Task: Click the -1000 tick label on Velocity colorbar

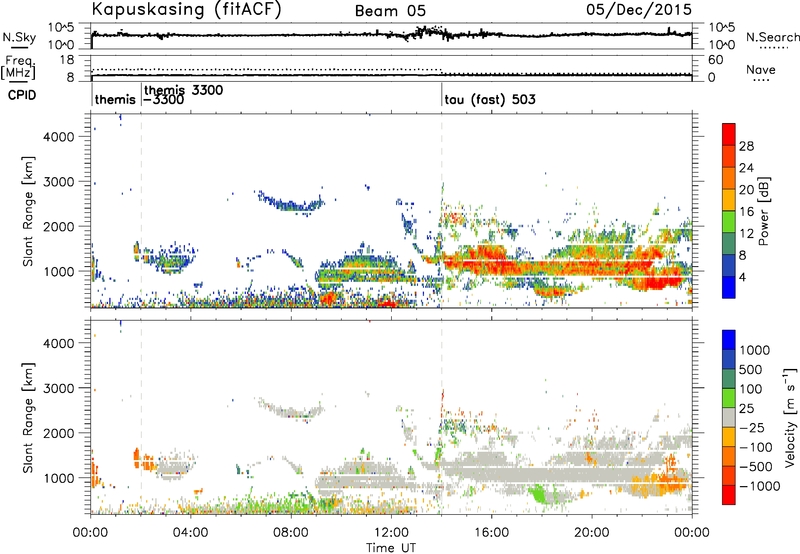Action: coord(760,486)
